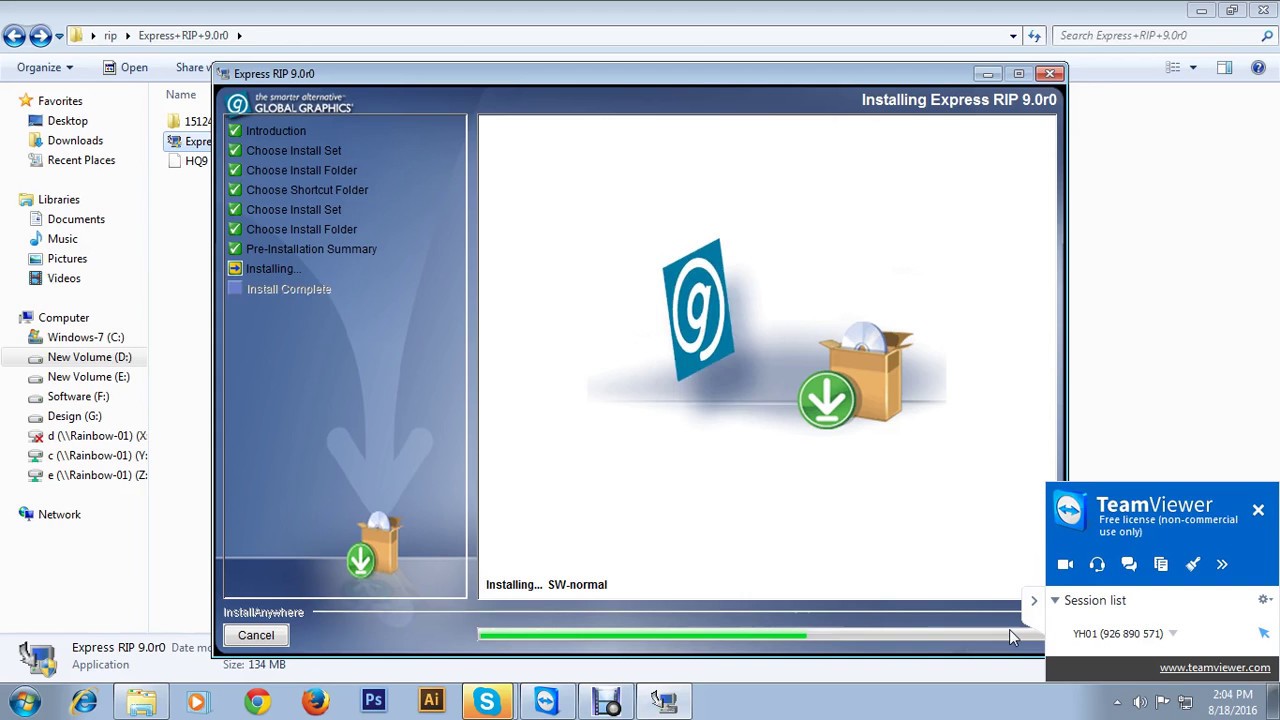Open the Documents library
The width and height of the screenshot is (1280, 720).
[x=76, y=219]
